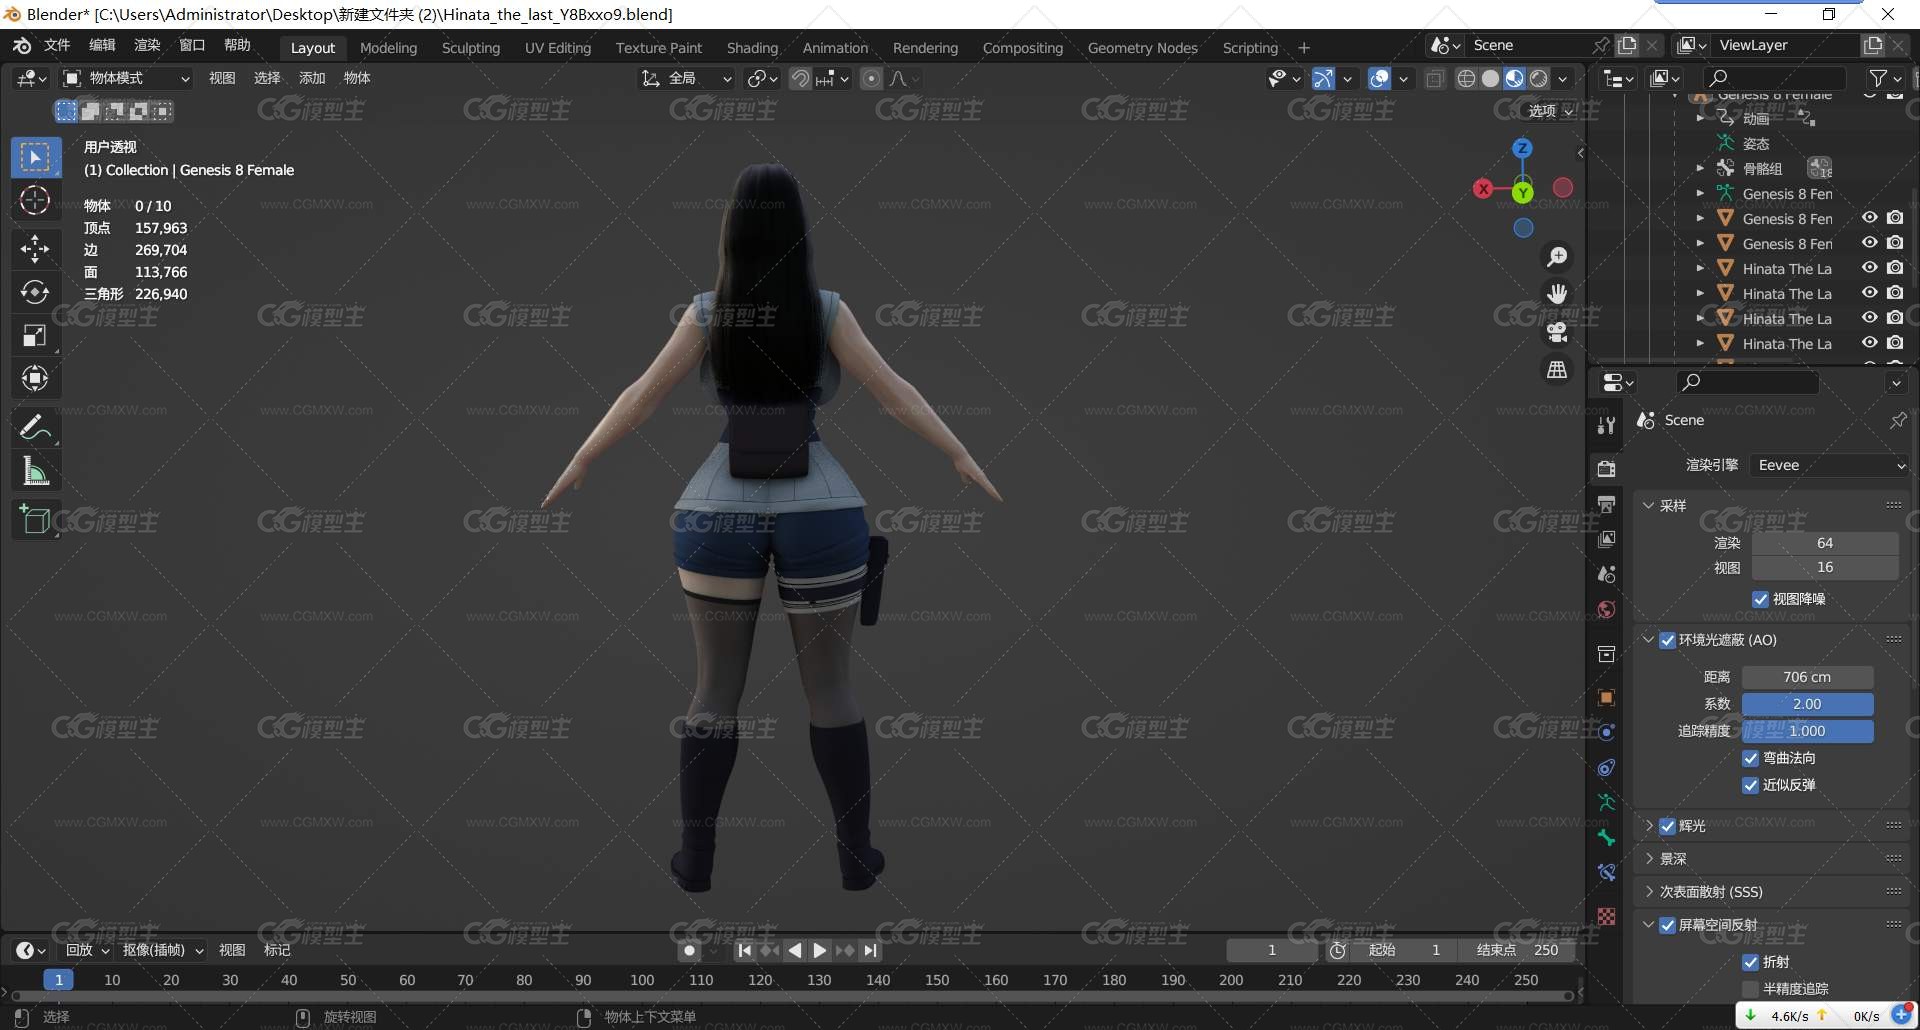Adjust the AO 系数 2.00 slider
This screenshot has width=1920, height=1030.
tap(1807, 704)
